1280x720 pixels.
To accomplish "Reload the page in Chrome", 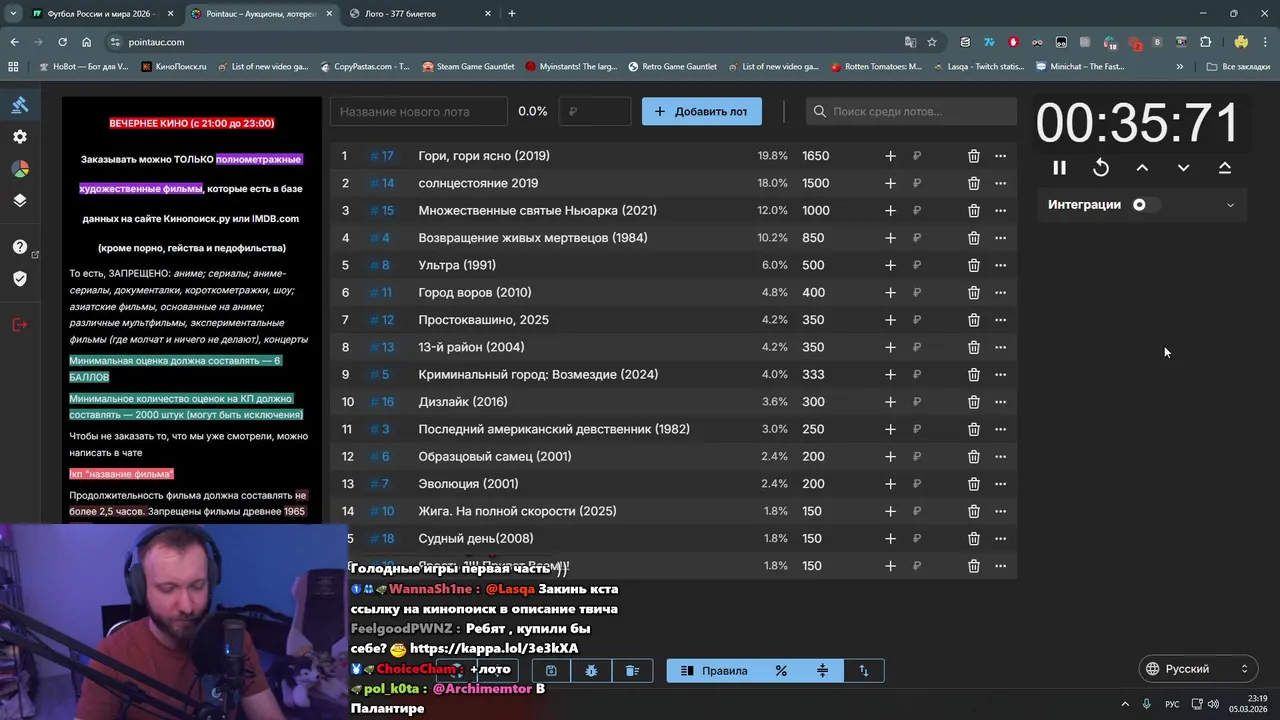I will pos(62,42).
